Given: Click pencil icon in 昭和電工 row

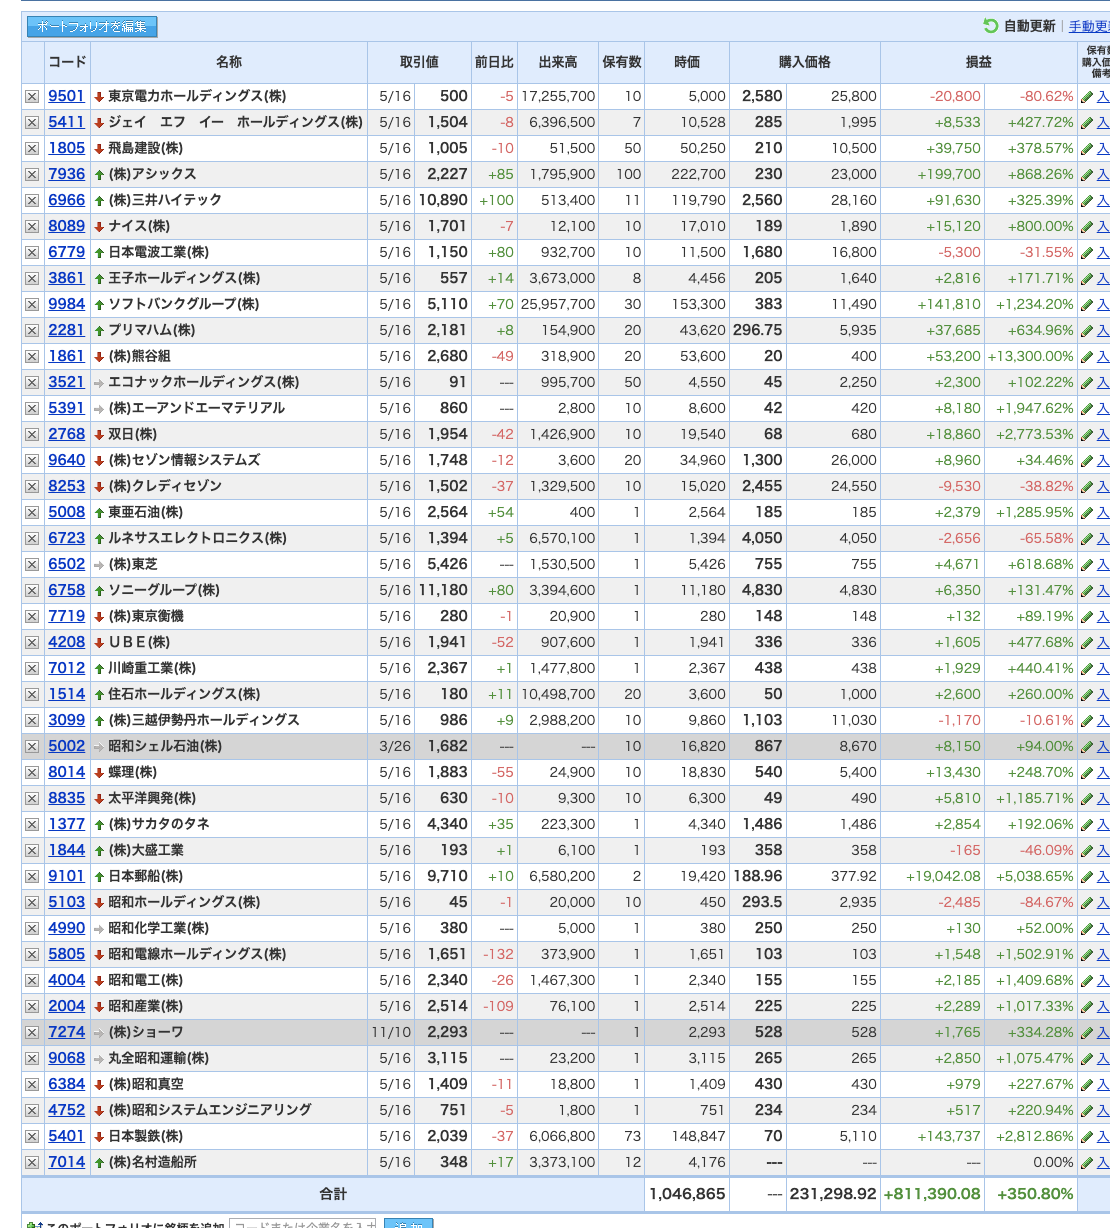Looking at the screenshot, I should click(x=1087, y=980).
